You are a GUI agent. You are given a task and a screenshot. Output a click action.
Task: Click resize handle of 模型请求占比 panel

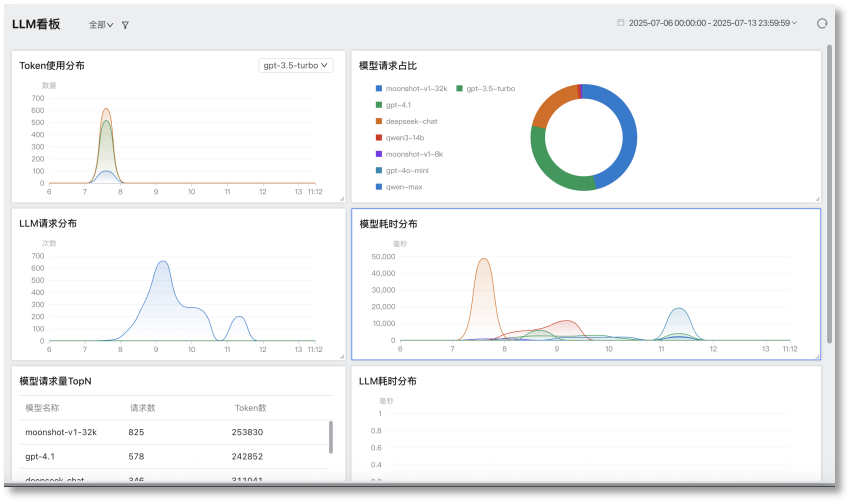coord(817,198)
